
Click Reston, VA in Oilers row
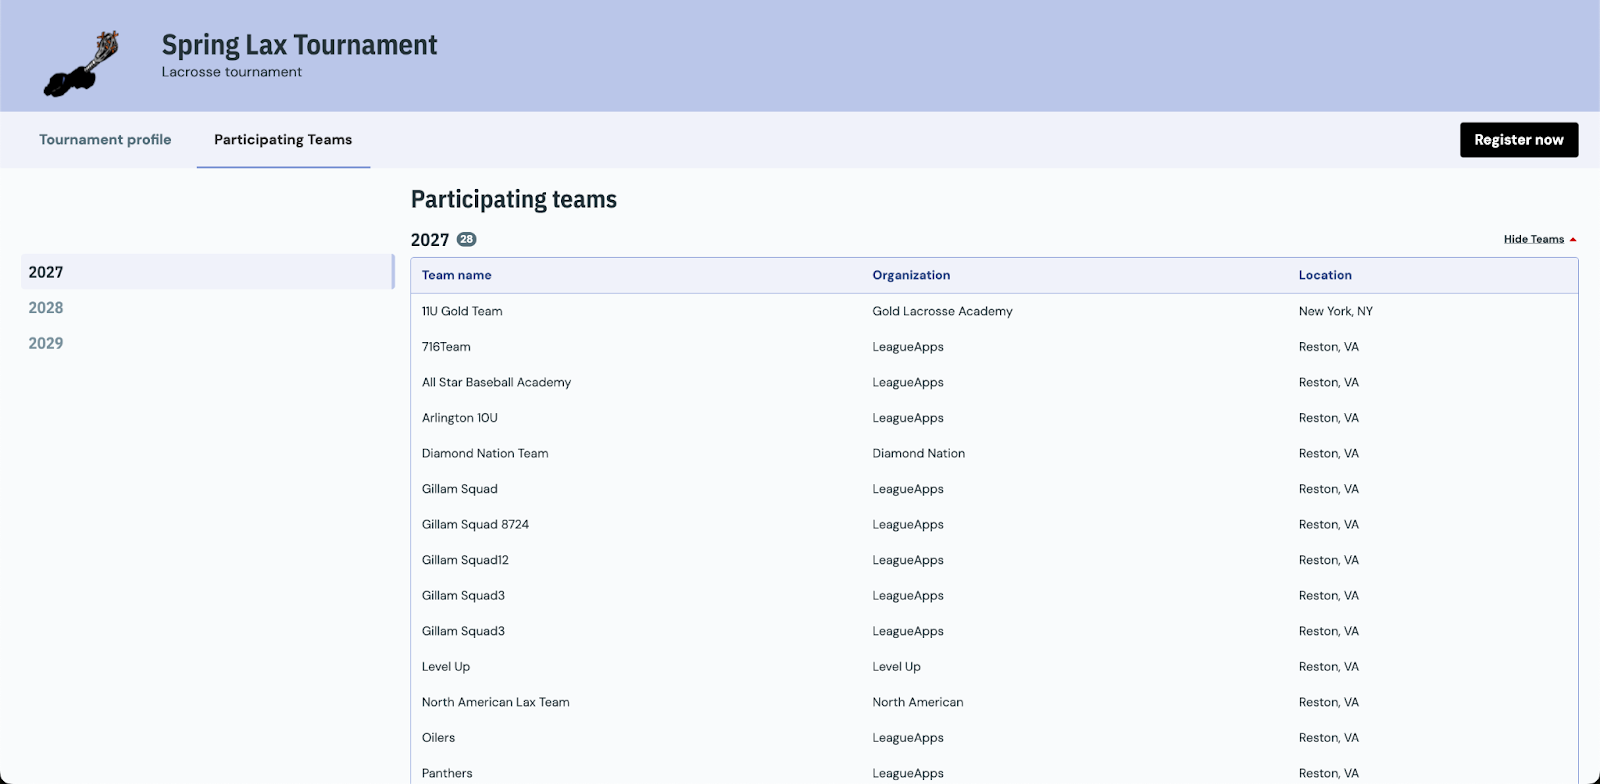coord(1329,738)
